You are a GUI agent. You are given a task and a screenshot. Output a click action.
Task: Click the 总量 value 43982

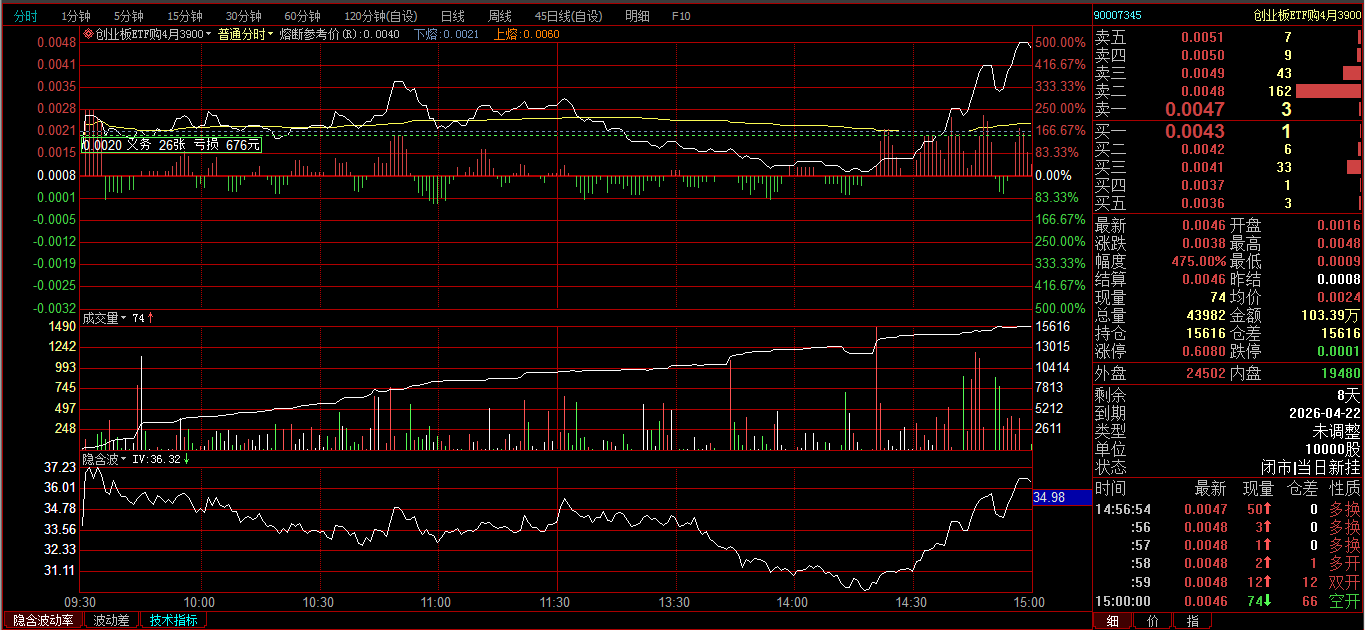click(x=1205, y=315)
